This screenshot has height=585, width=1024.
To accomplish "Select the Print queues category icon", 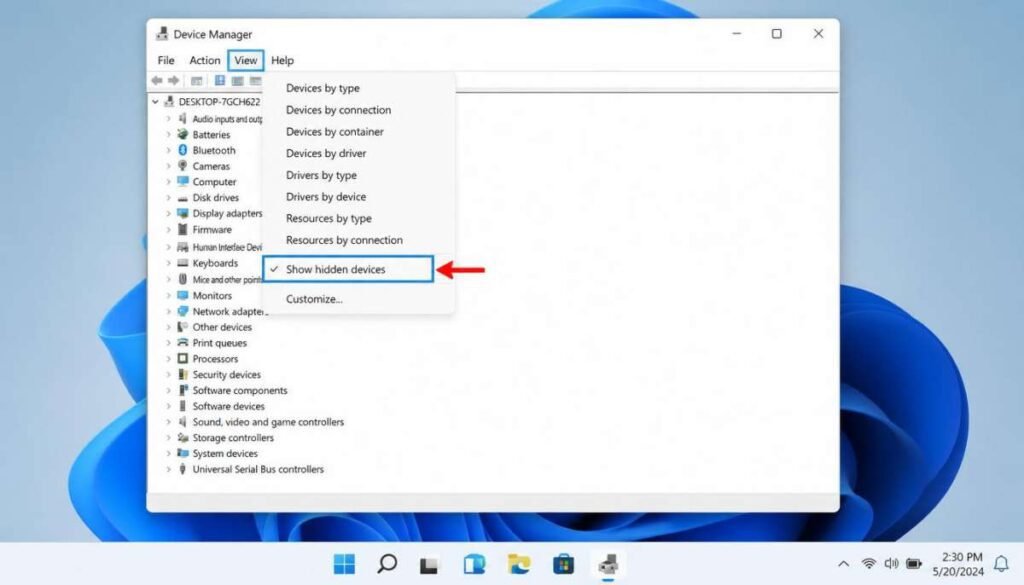I will tap(183, 343).
